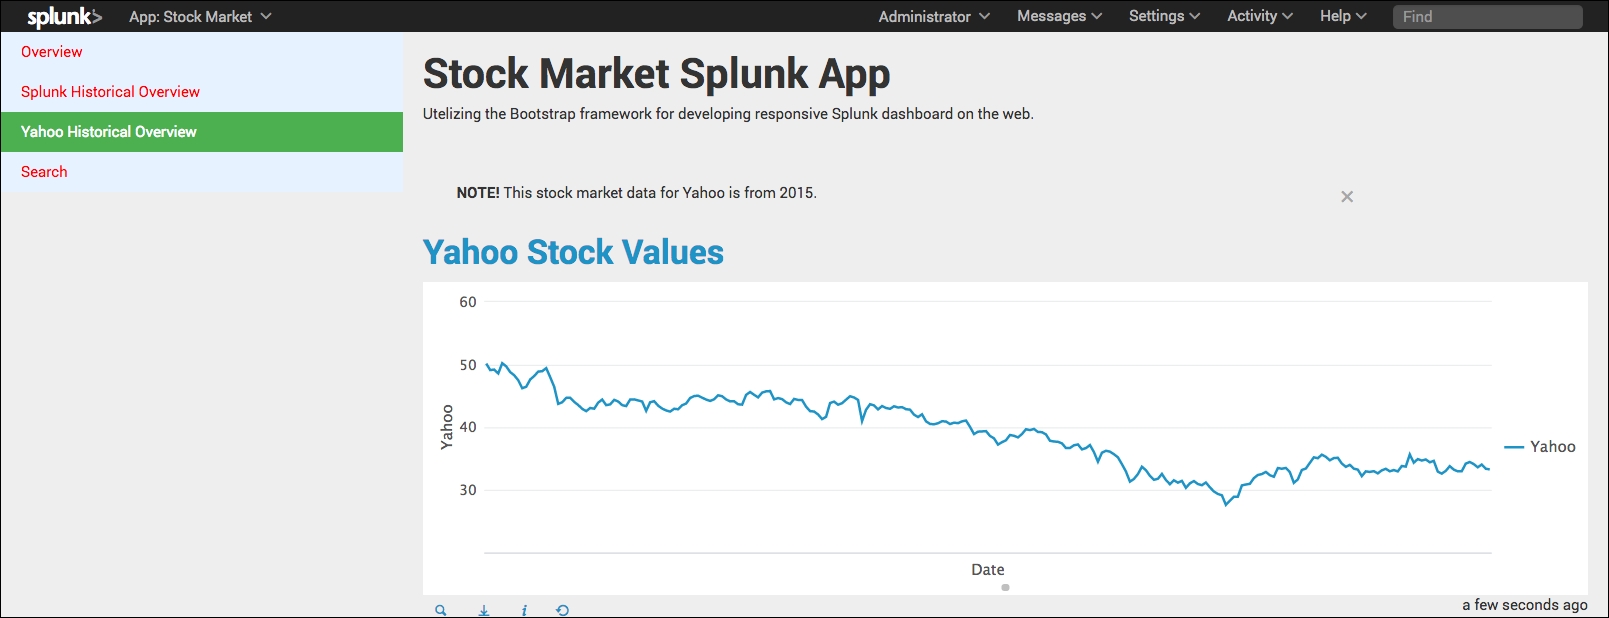Open the Settings menu
1609x618 pixels.
pyautogui.click(x=1164, y=17)
